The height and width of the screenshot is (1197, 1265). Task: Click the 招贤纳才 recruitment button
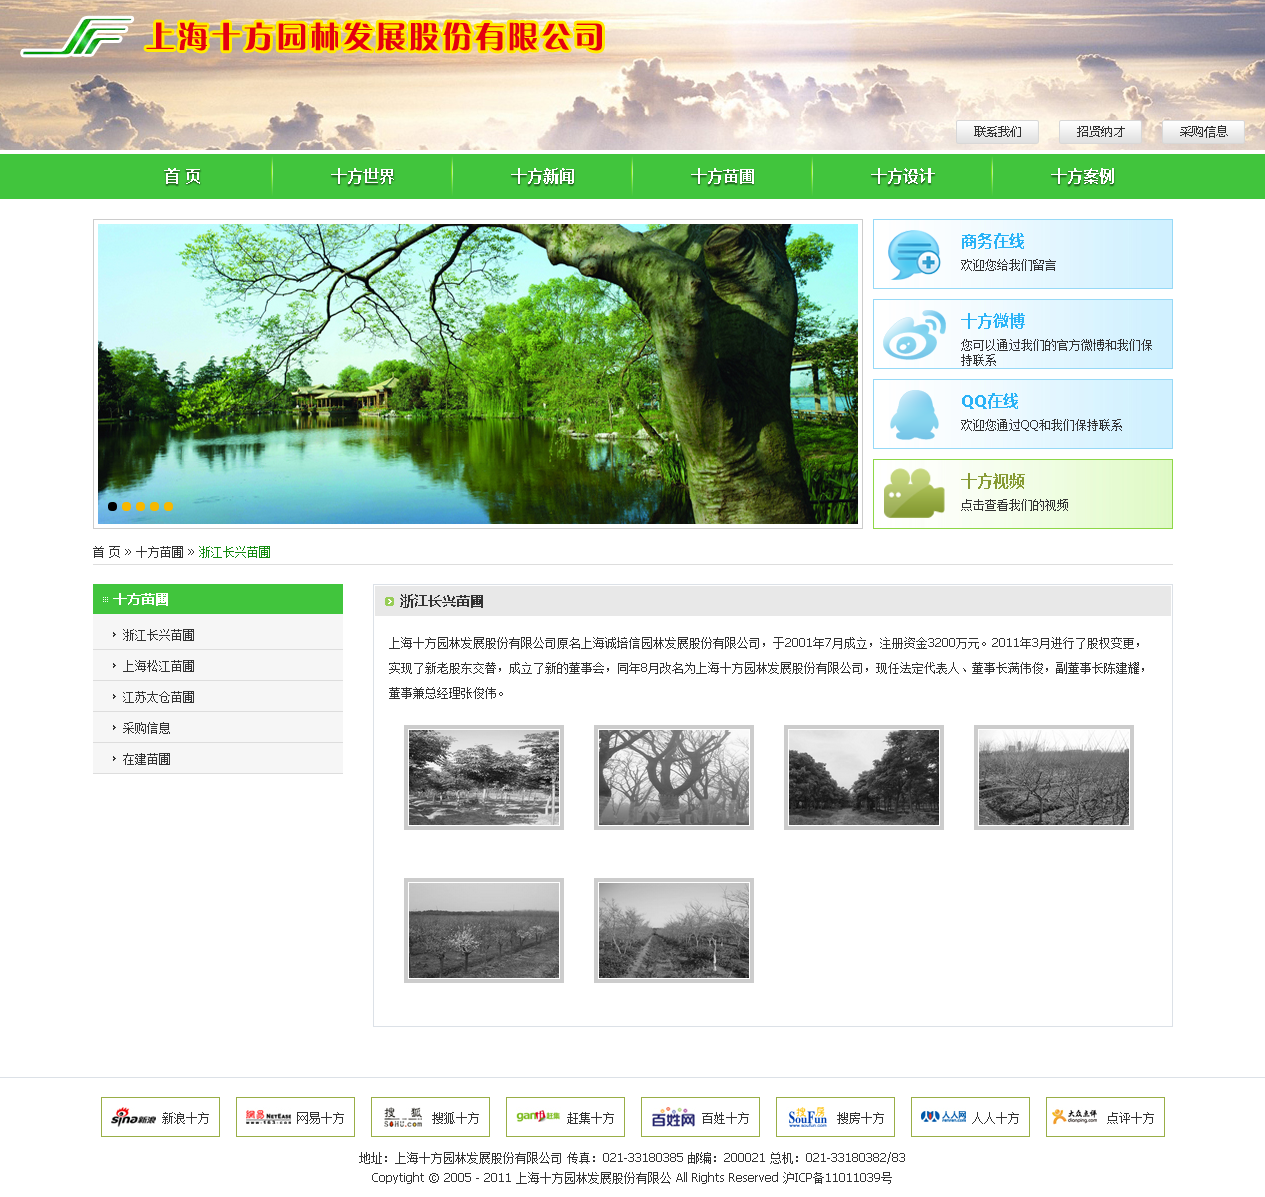pyautogui.click(x=1100, y=132)
